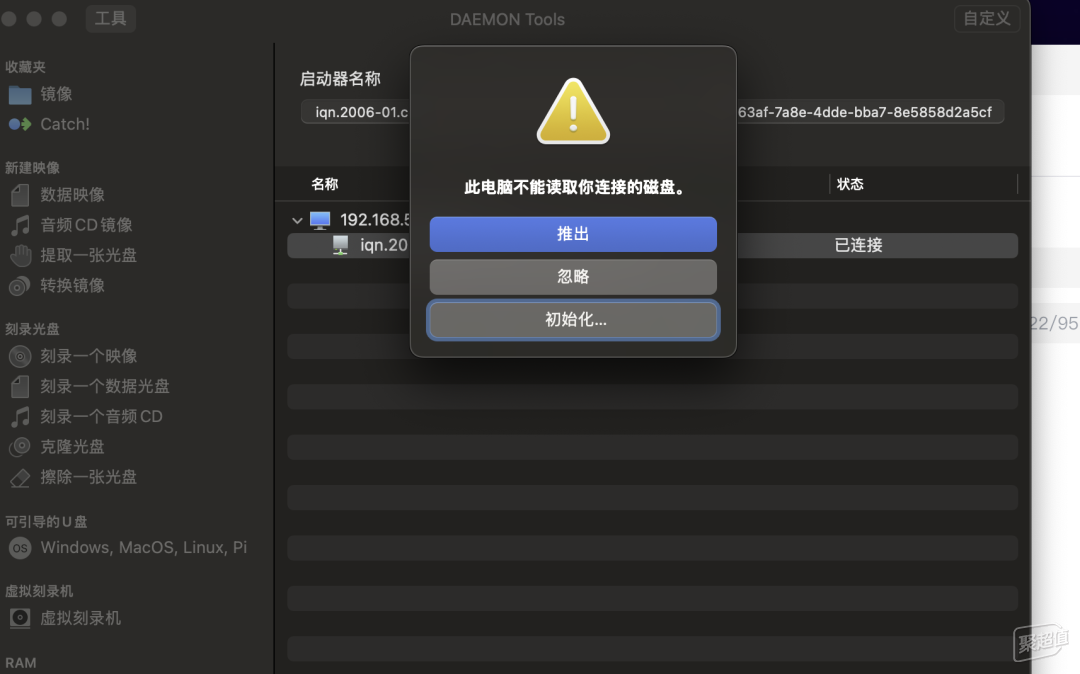This screenshot has height=674, width=1080.
Task: Click the 刻录一个映像 disc icon
Action: pos(20,356)
